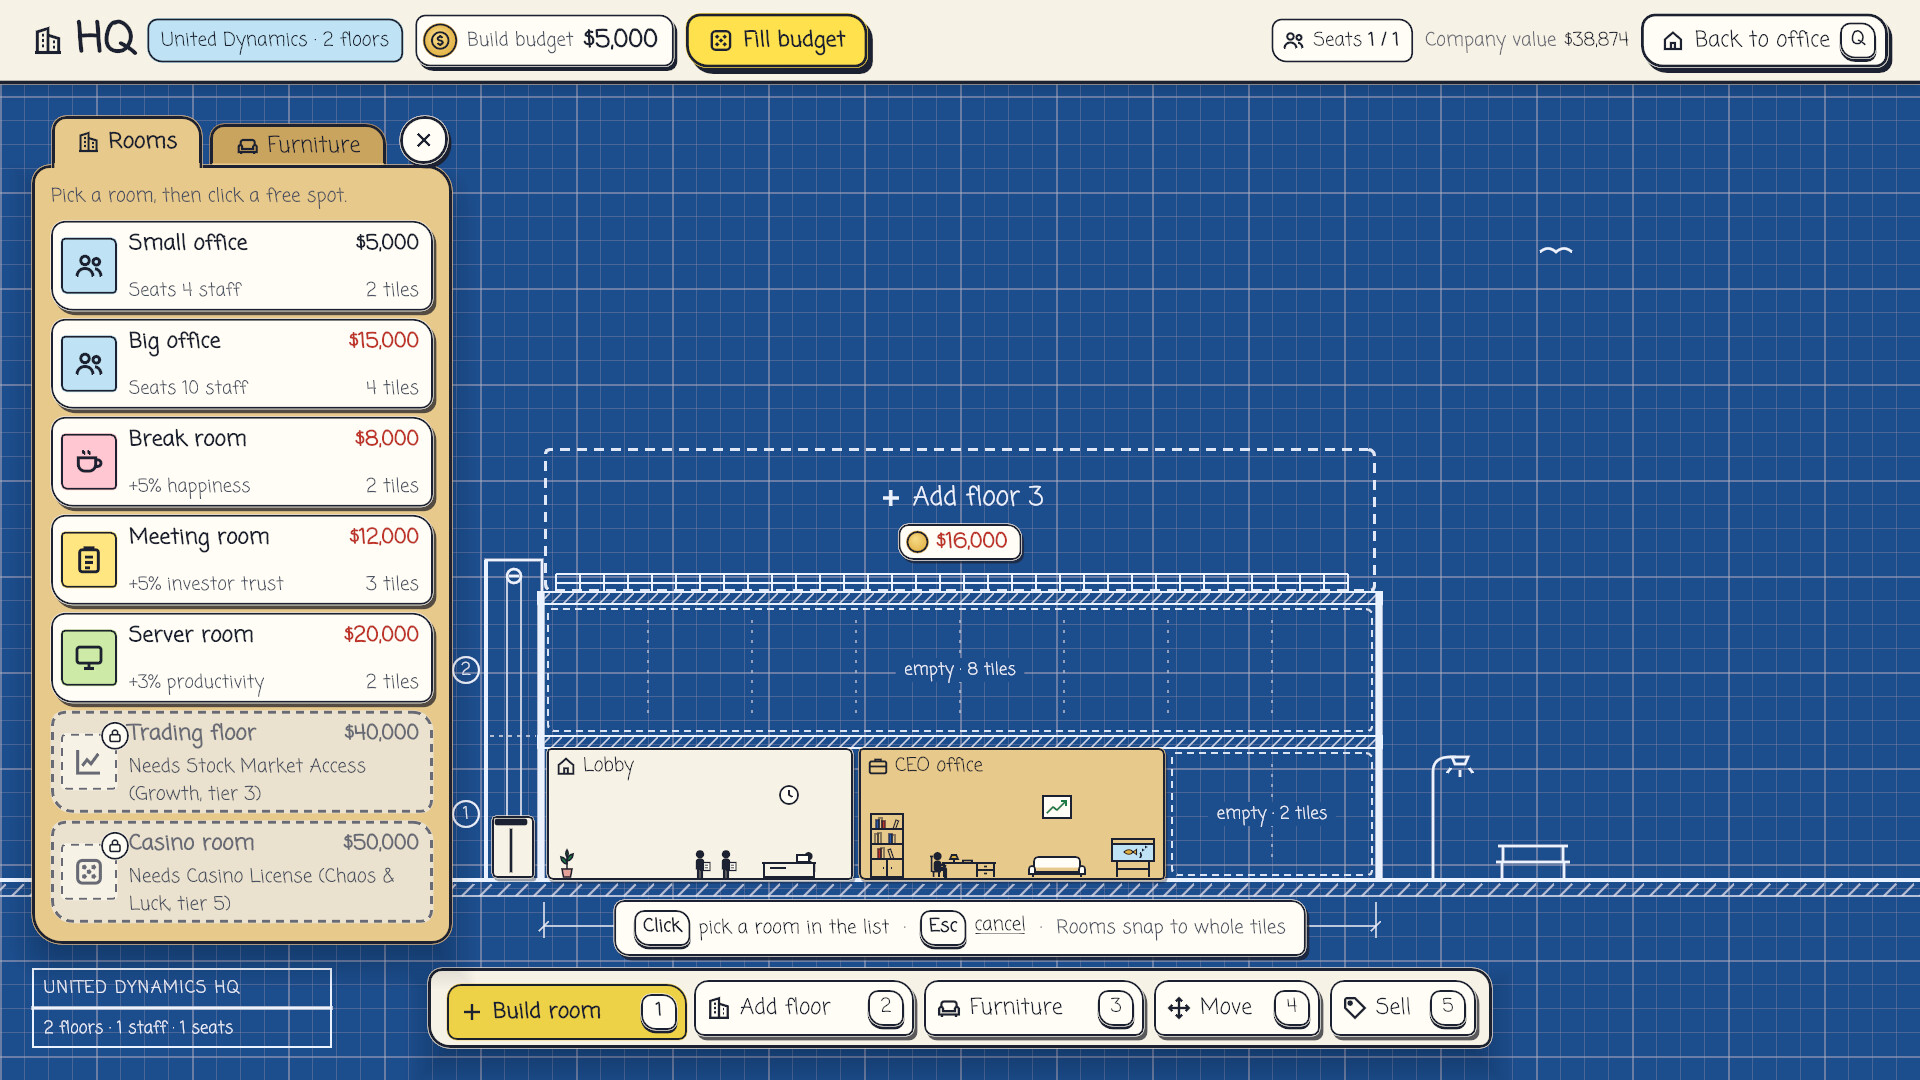Activate the Move tool in toolbar
The width and height of the screenshot is (1920, 1080).
pyautogui.click(x=1237, y=1008)
